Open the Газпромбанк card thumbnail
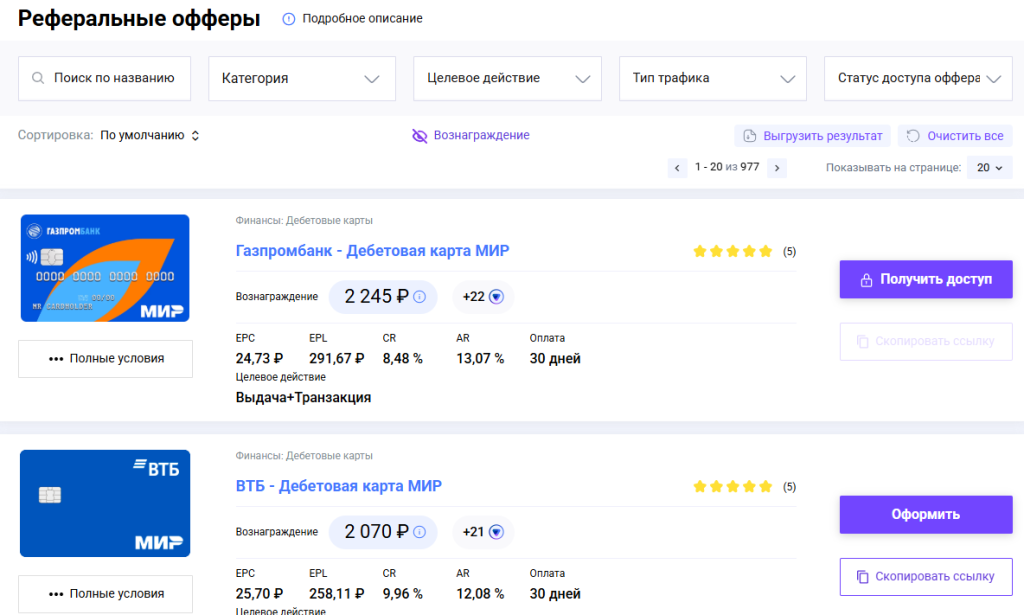 pos(105,268)
